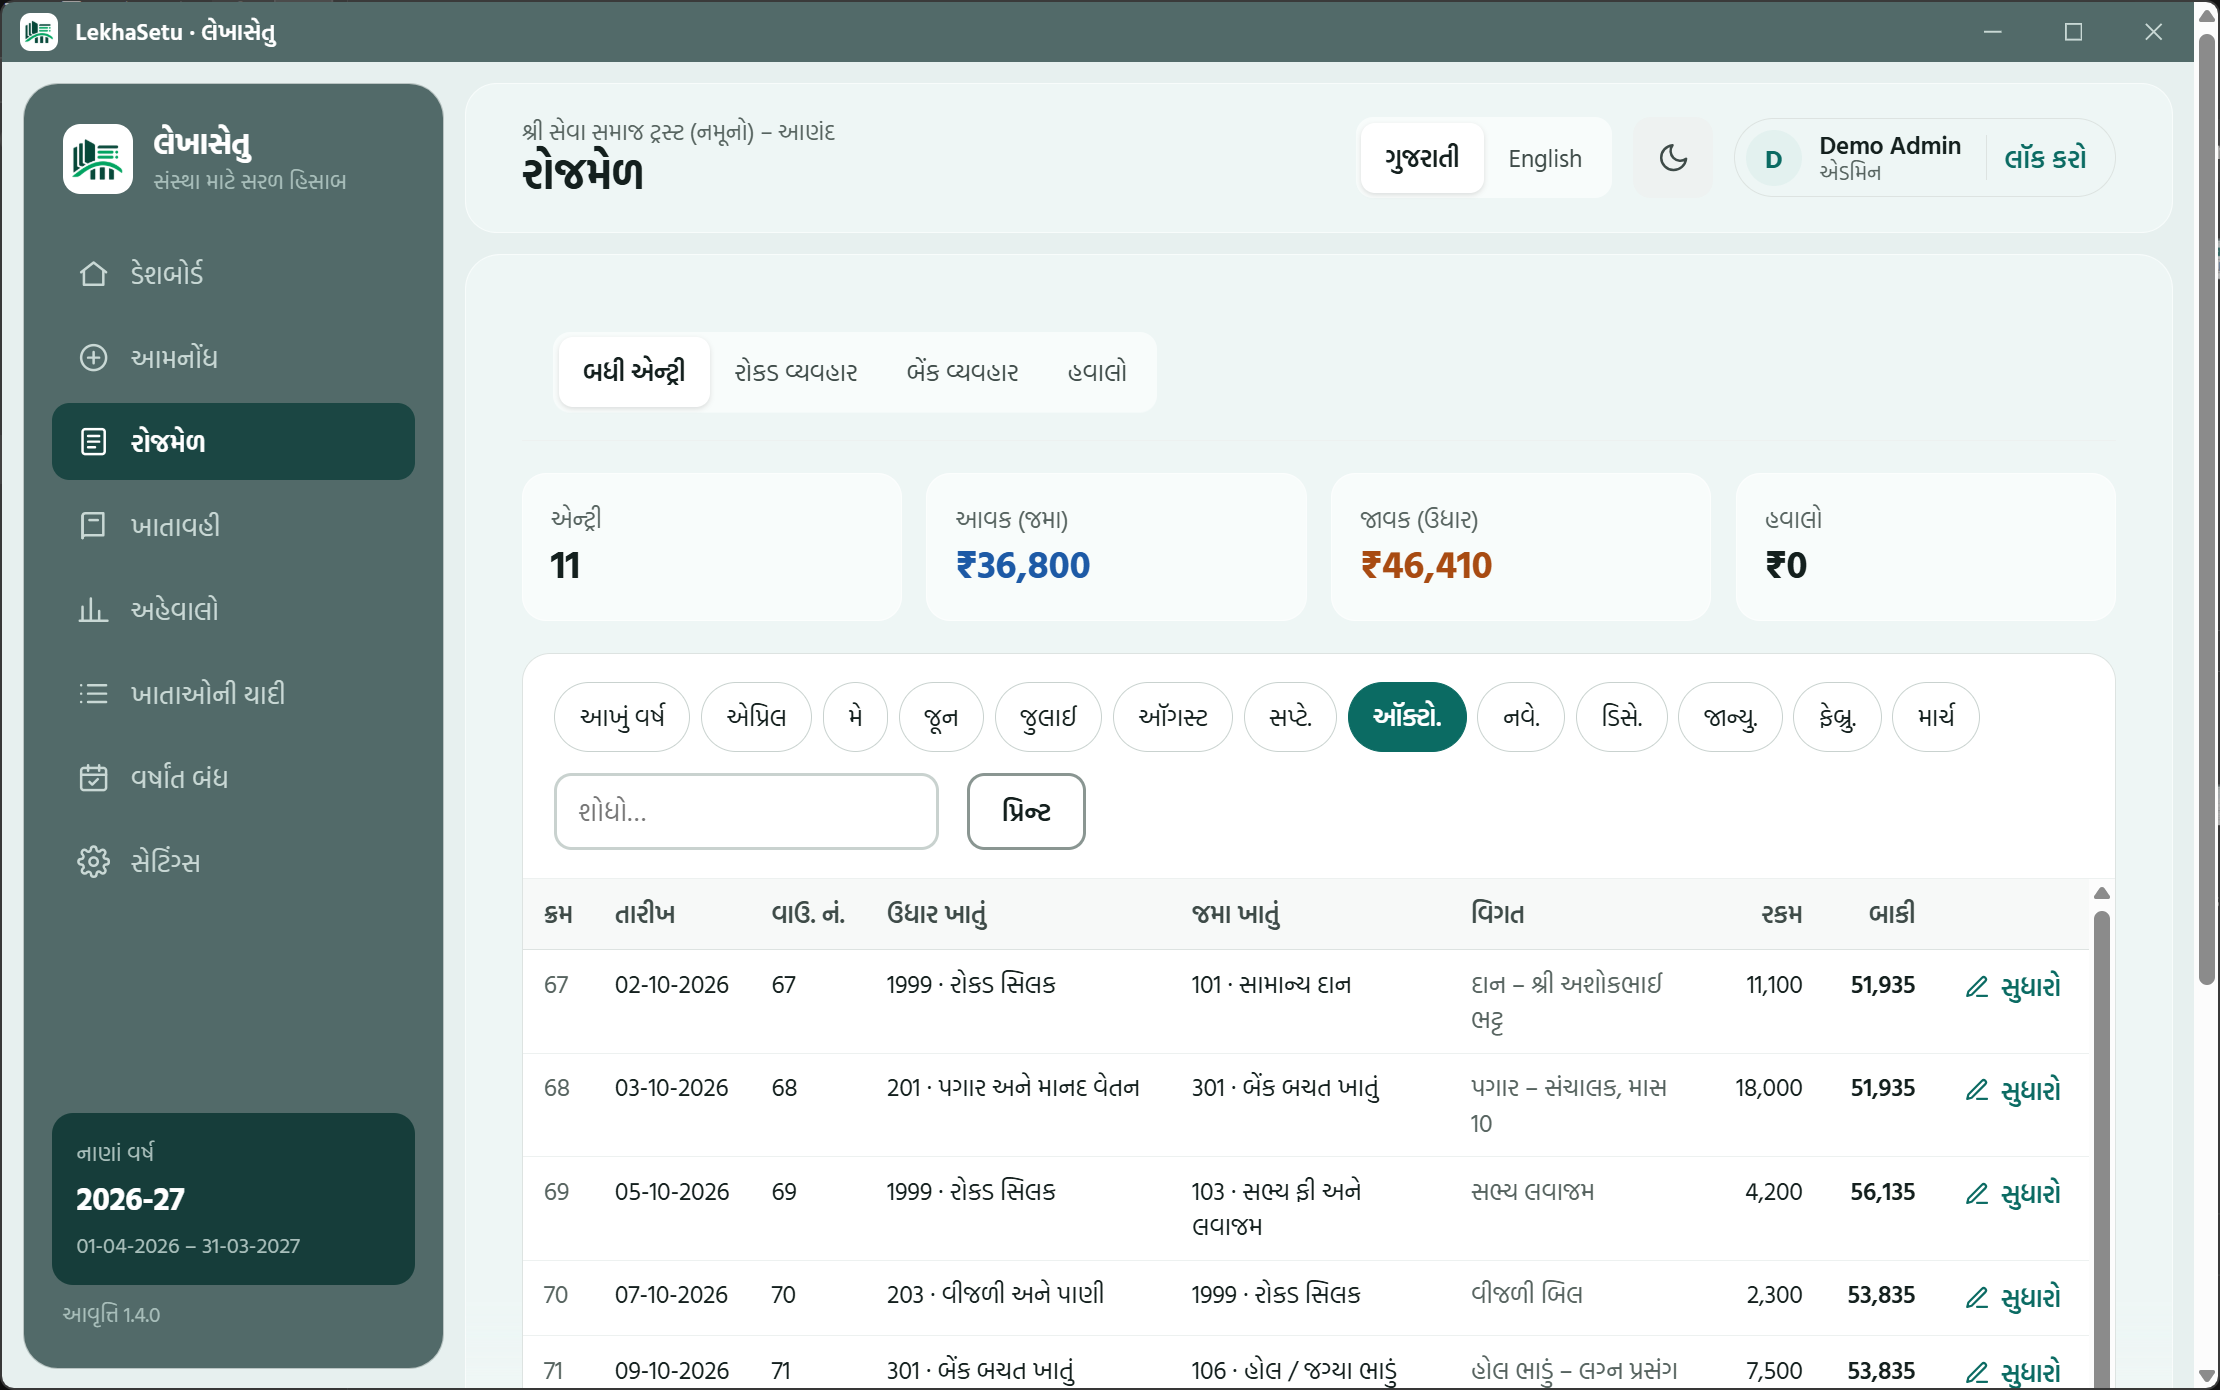The width and height of the screenshot is (2220, 1390).
Task: Edit entry 68 with સુધારો
Action: pos(2013,1090)
